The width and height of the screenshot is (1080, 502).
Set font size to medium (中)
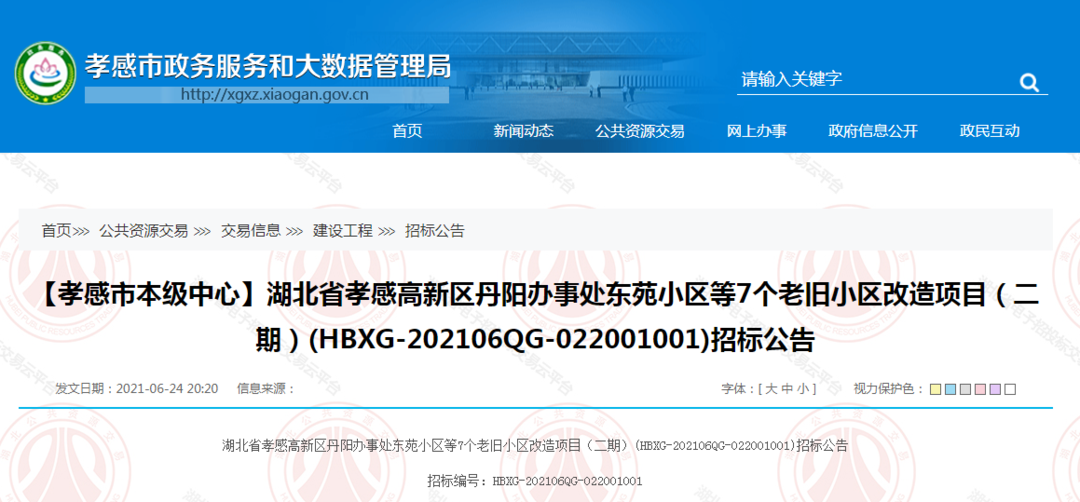788,388
